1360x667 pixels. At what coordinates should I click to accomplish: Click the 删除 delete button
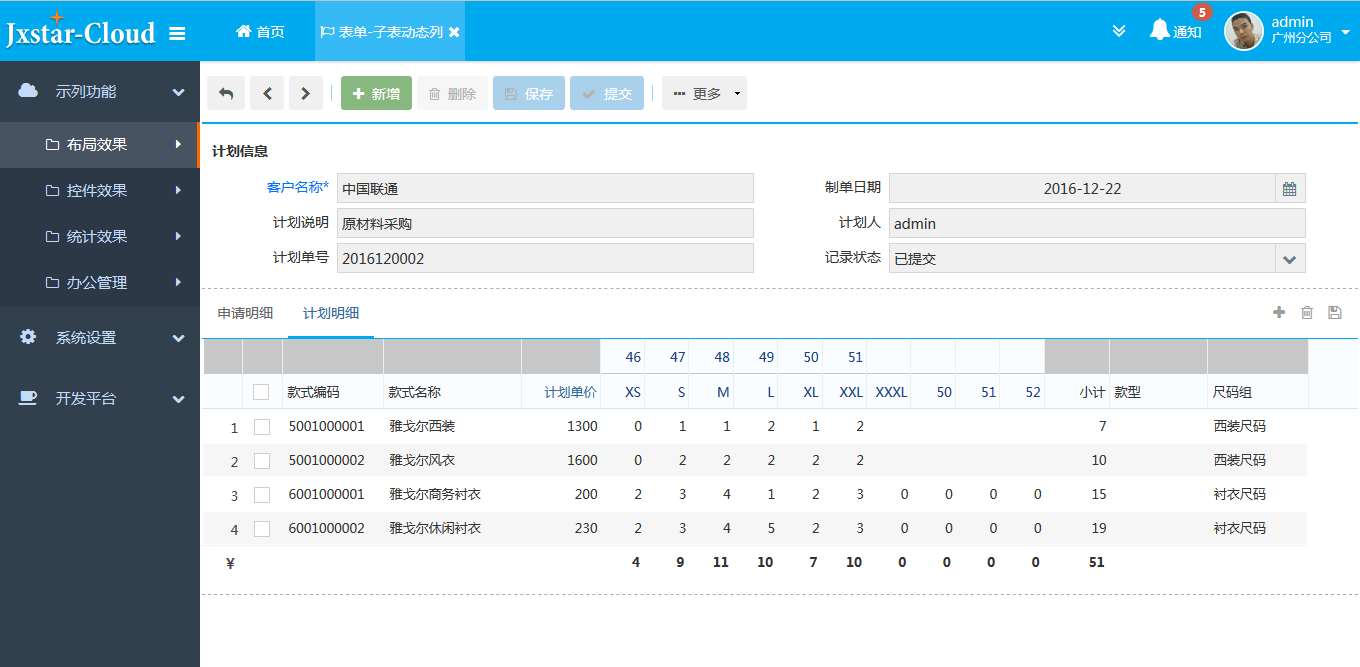click(452, 93)
